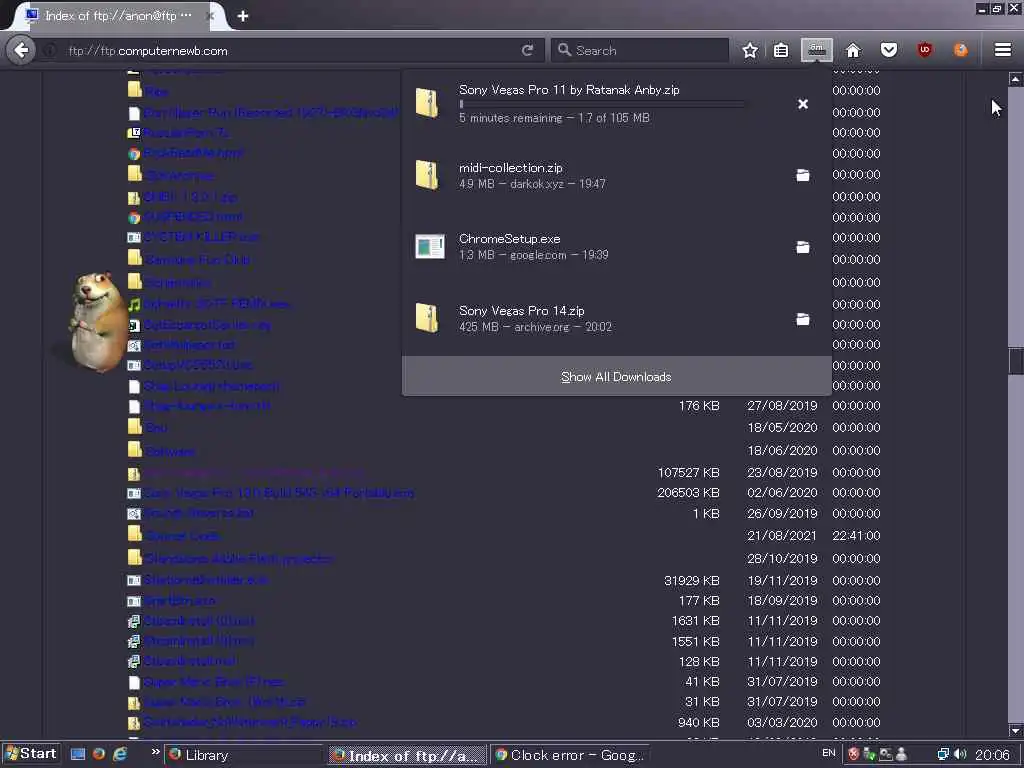Click the orange extension icon in toolbar
This screenshot has height=768, width=1024.
tap(961, 50)
